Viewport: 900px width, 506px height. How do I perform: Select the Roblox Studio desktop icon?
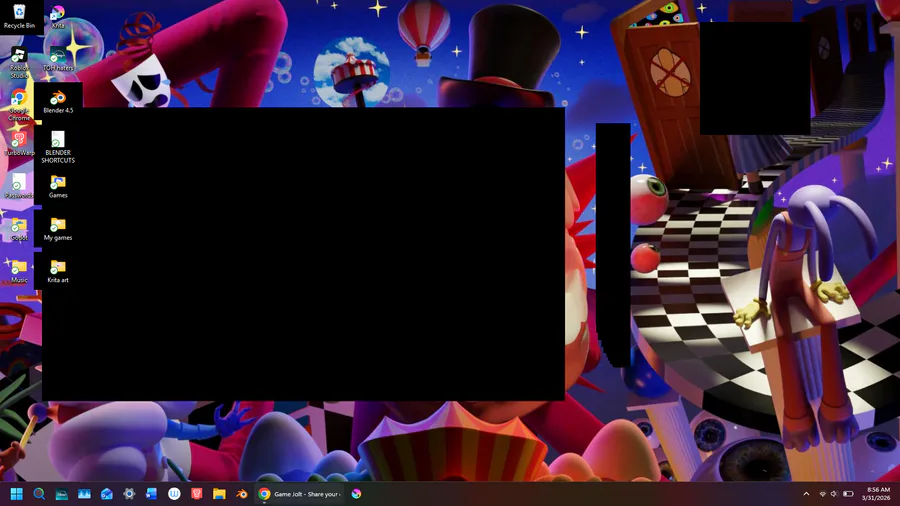click(19, 63)
